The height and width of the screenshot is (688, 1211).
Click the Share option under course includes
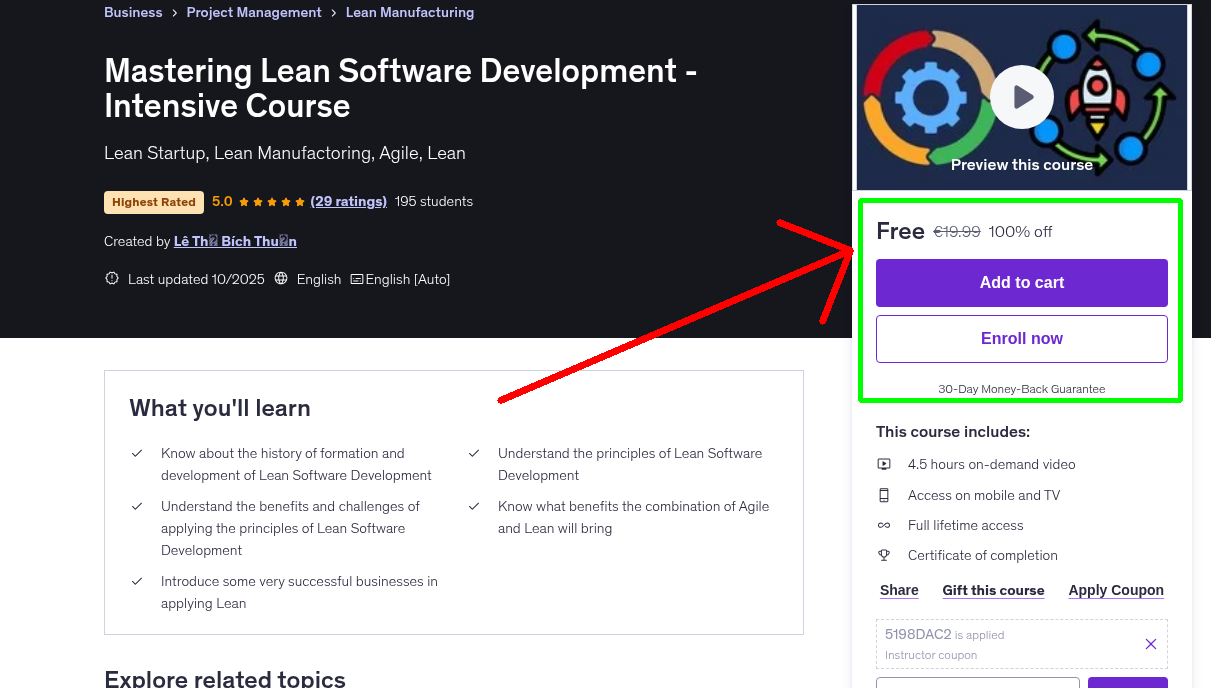click(x=898, y=590)
